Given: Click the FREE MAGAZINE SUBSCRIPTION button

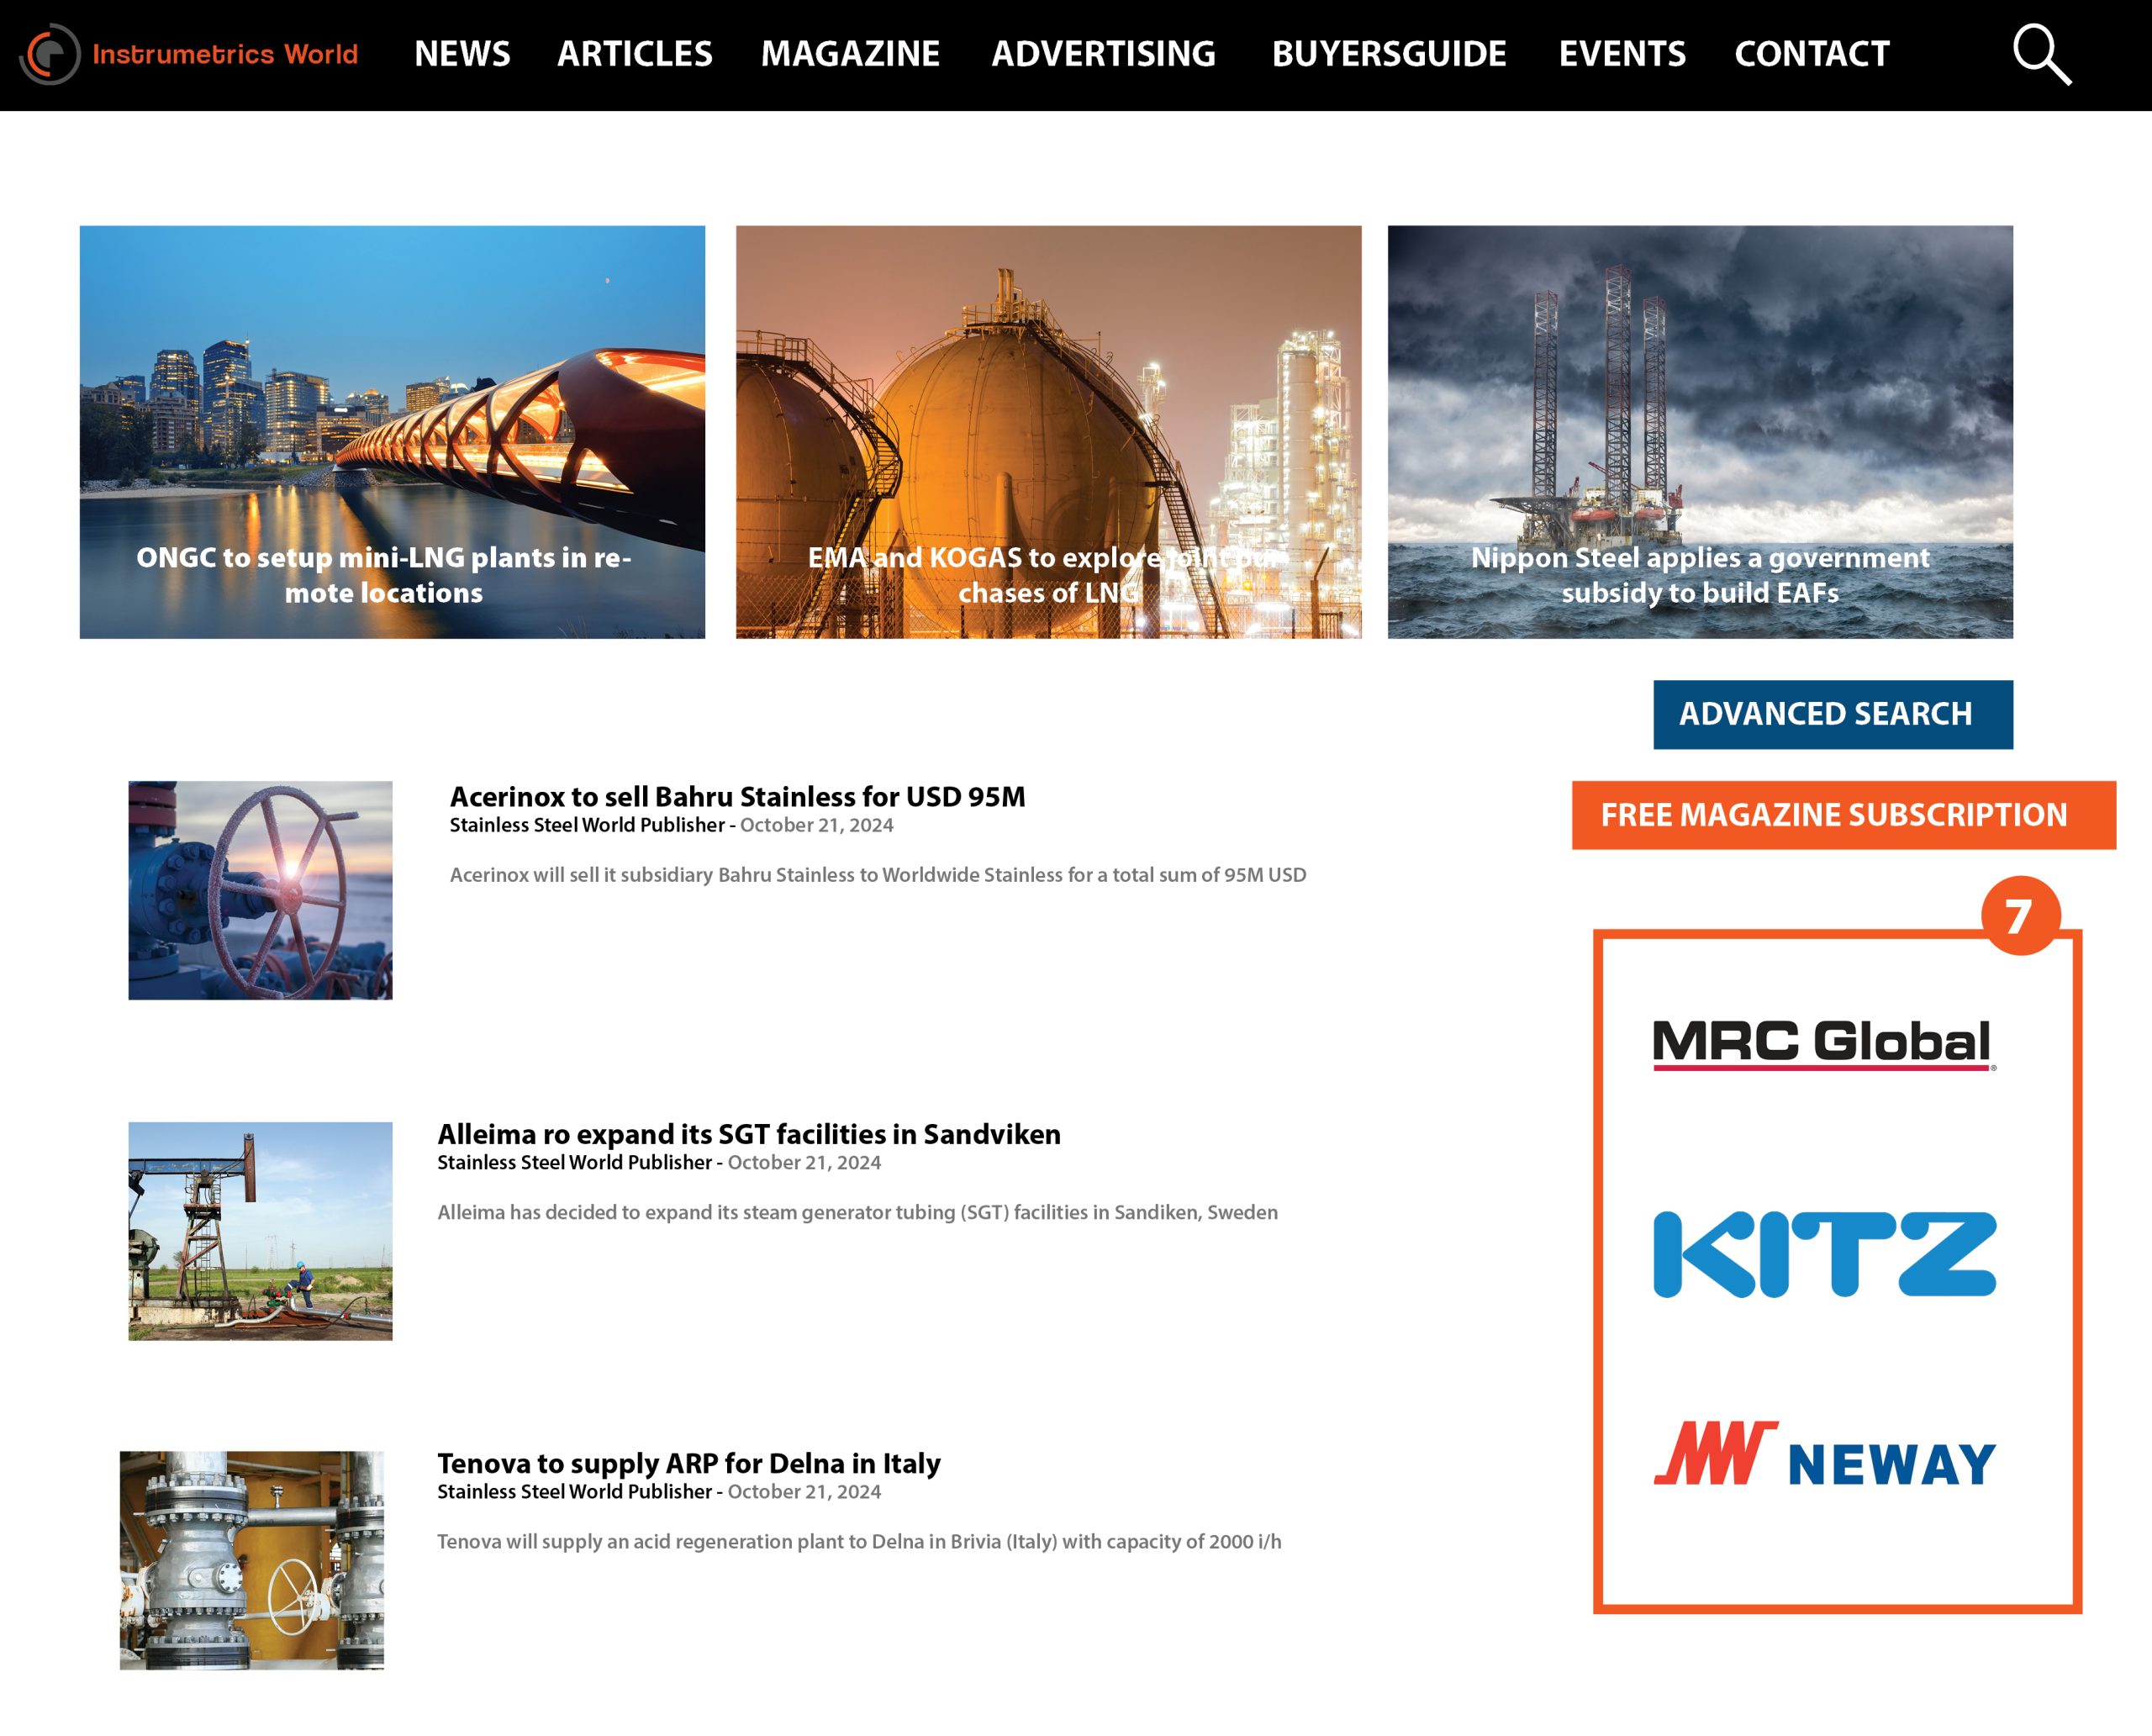Looking at the screenshot, I should tap(1843, 815).
